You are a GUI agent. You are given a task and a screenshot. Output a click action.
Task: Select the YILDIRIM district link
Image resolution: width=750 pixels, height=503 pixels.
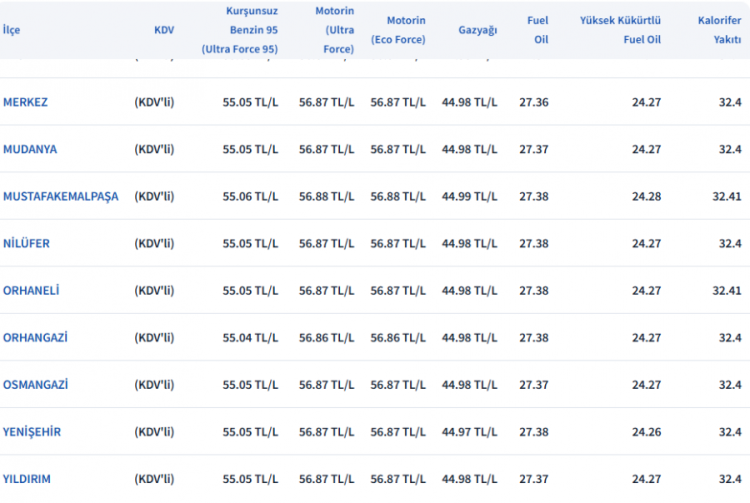point(28,478)
